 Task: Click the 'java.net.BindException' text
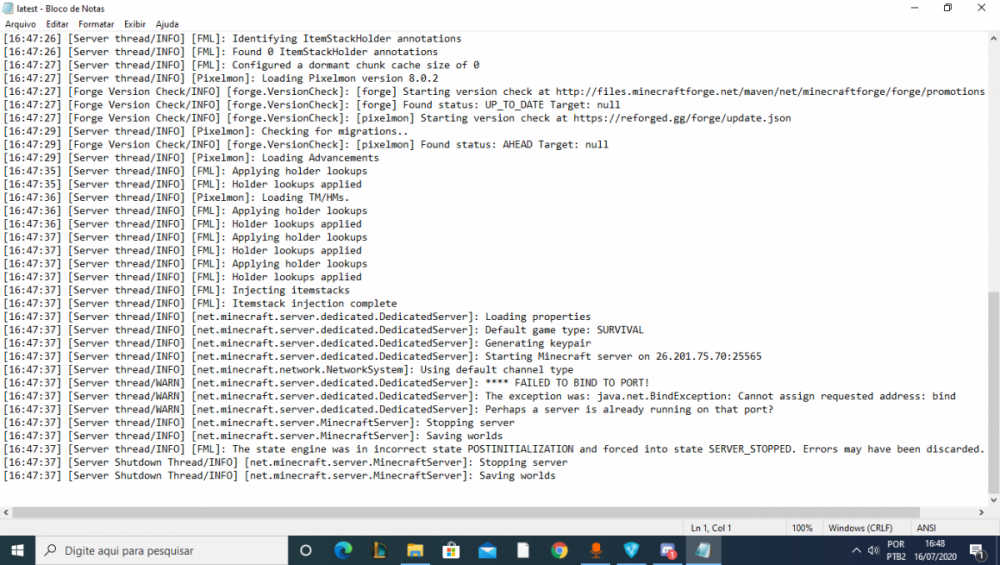point(664,396)
